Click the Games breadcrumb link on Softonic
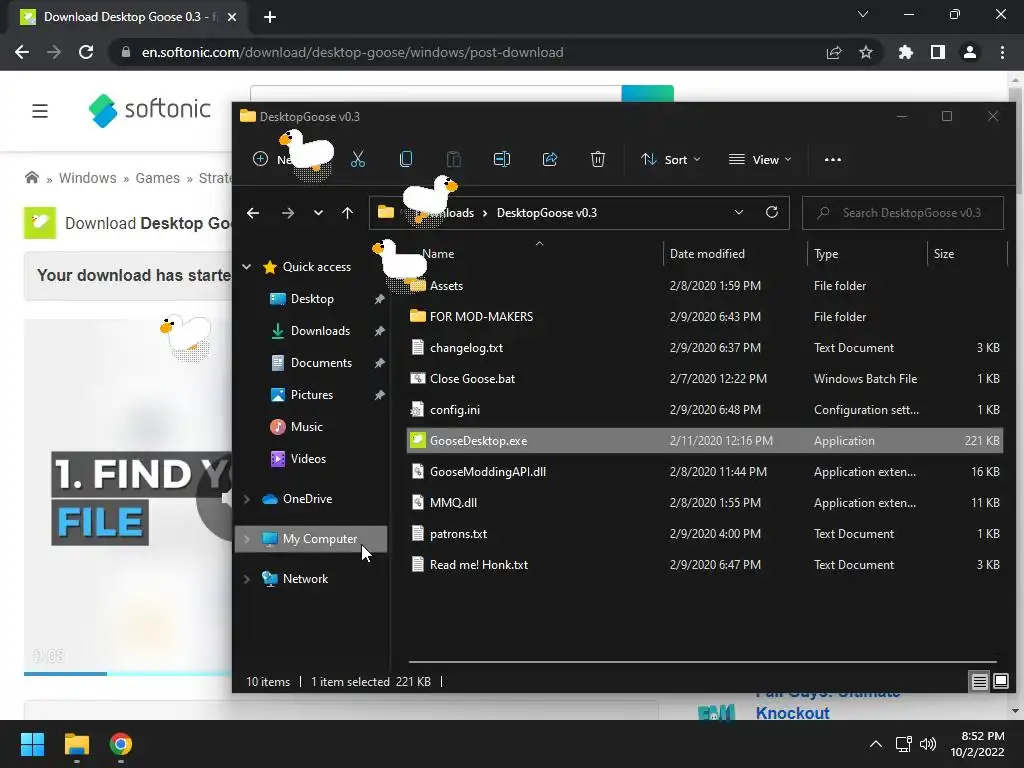Screen dimensions: 1024x768 point(157,178)
